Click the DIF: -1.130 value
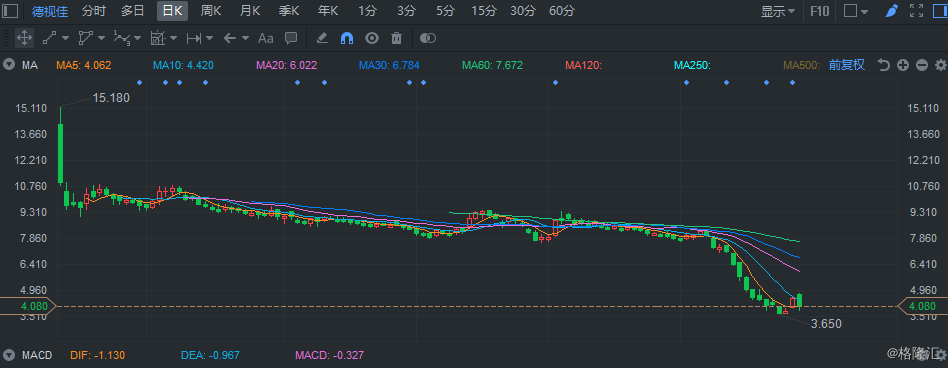Screen dimensions: 948x368 (x=98, y=355)
